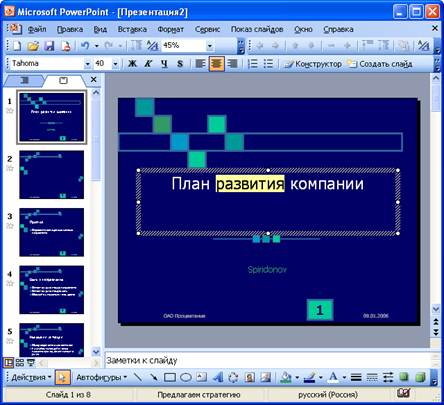
Task: Toggle align left
Action: point(200,63)
